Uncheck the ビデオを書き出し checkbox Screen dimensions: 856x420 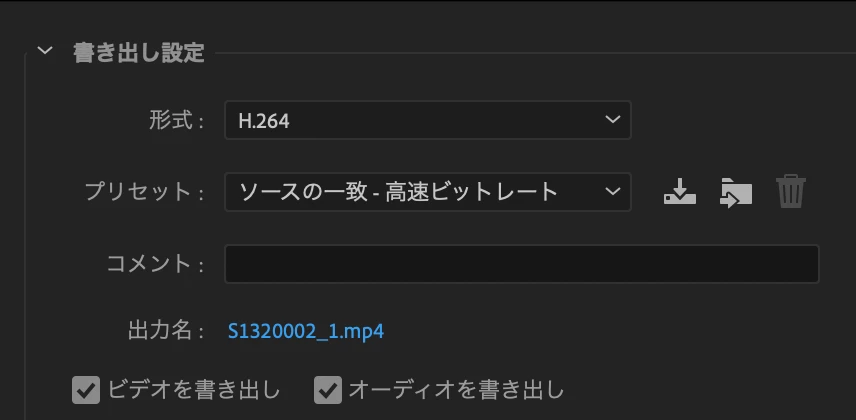86,390
